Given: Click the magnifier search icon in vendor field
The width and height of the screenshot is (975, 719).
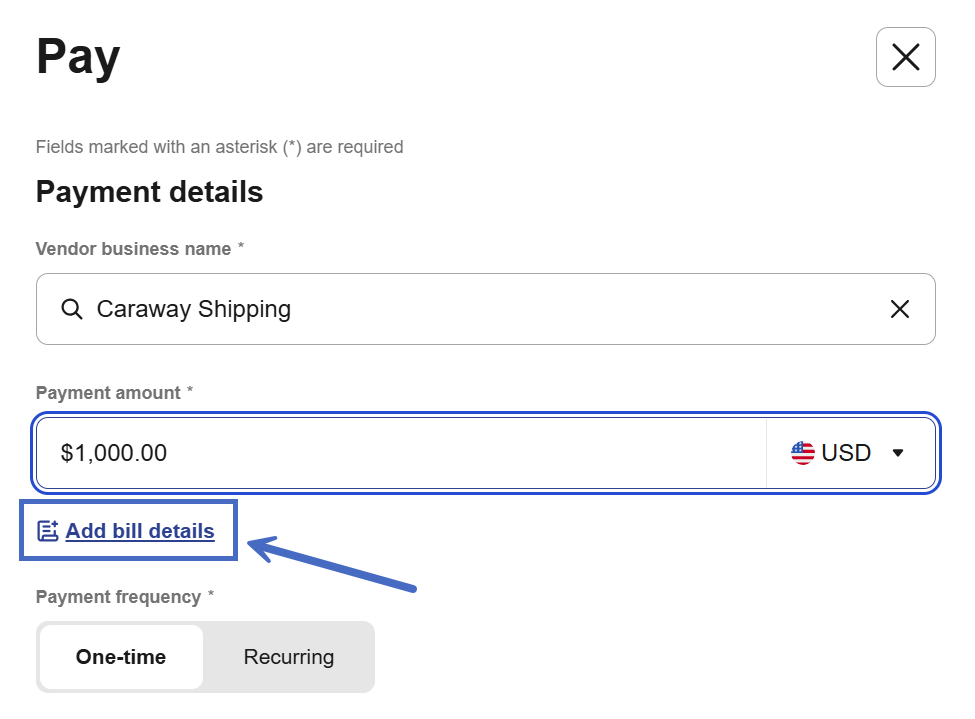Looking at the screenshot, I should tap(71, 309).
